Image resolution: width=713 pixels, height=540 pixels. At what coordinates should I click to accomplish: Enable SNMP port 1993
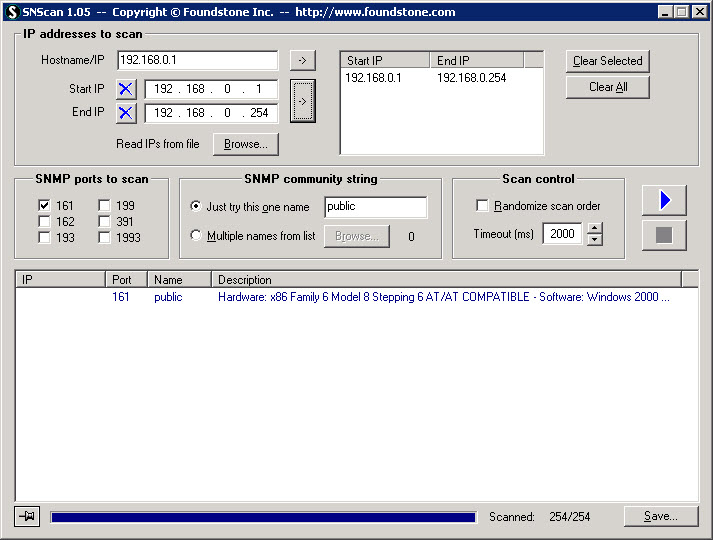(x=104, y=237)
